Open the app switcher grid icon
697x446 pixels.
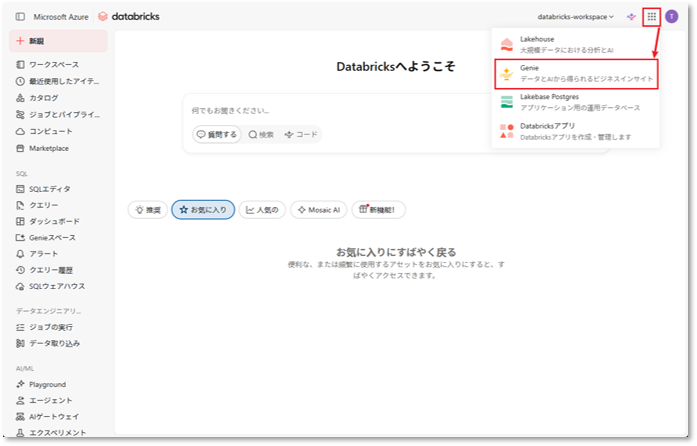coord(652,17)
